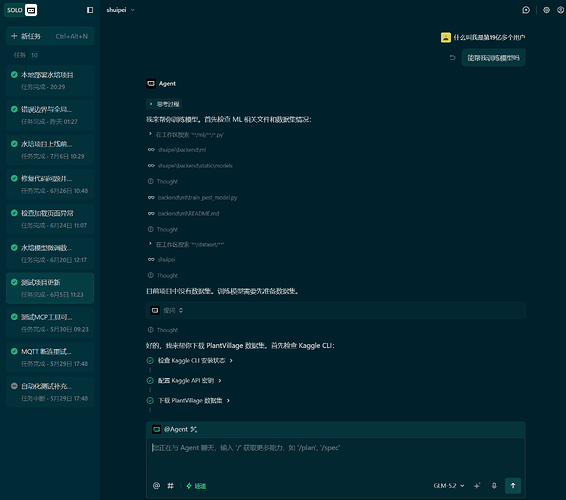The width and height of the screenshot is (566, 500).
Task: Open the shuipei project dropdown
Action: point(120,10)
